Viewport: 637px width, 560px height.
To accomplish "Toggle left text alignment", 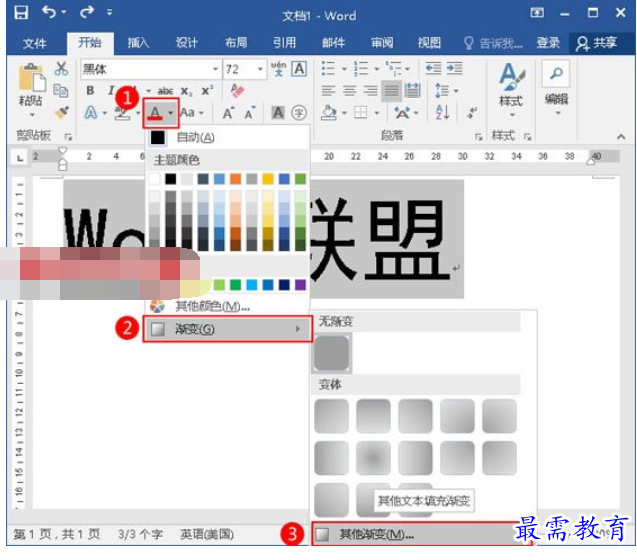I will 328,90.
